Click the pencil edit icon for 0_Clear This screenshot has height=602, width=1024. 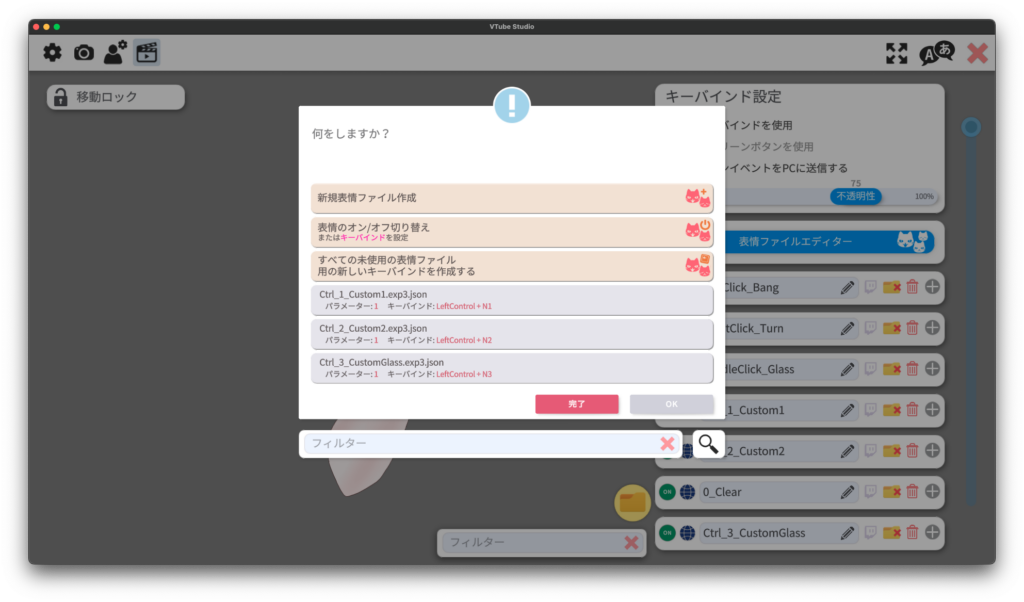point(848,492)
